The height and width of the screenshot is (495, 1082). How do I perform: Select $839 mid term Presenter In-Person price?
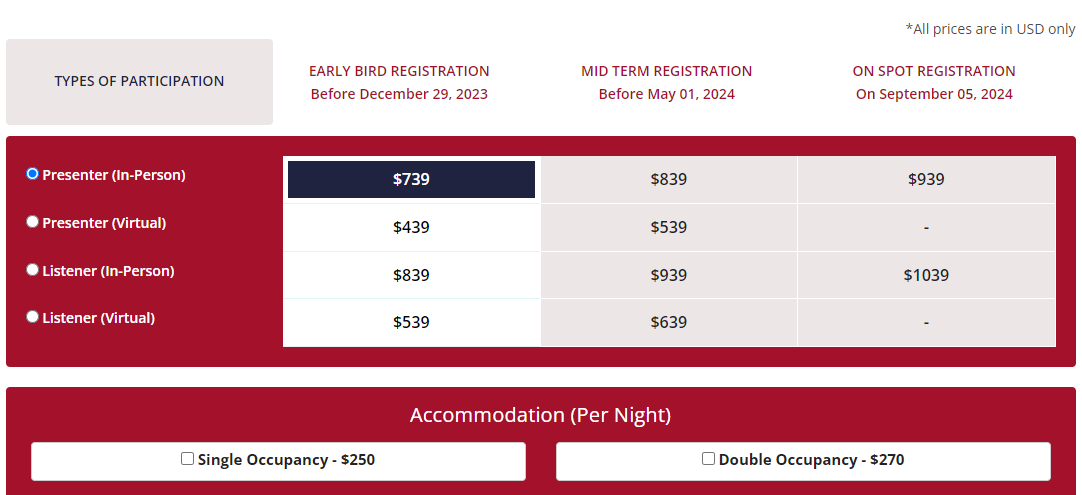point(668,180)
